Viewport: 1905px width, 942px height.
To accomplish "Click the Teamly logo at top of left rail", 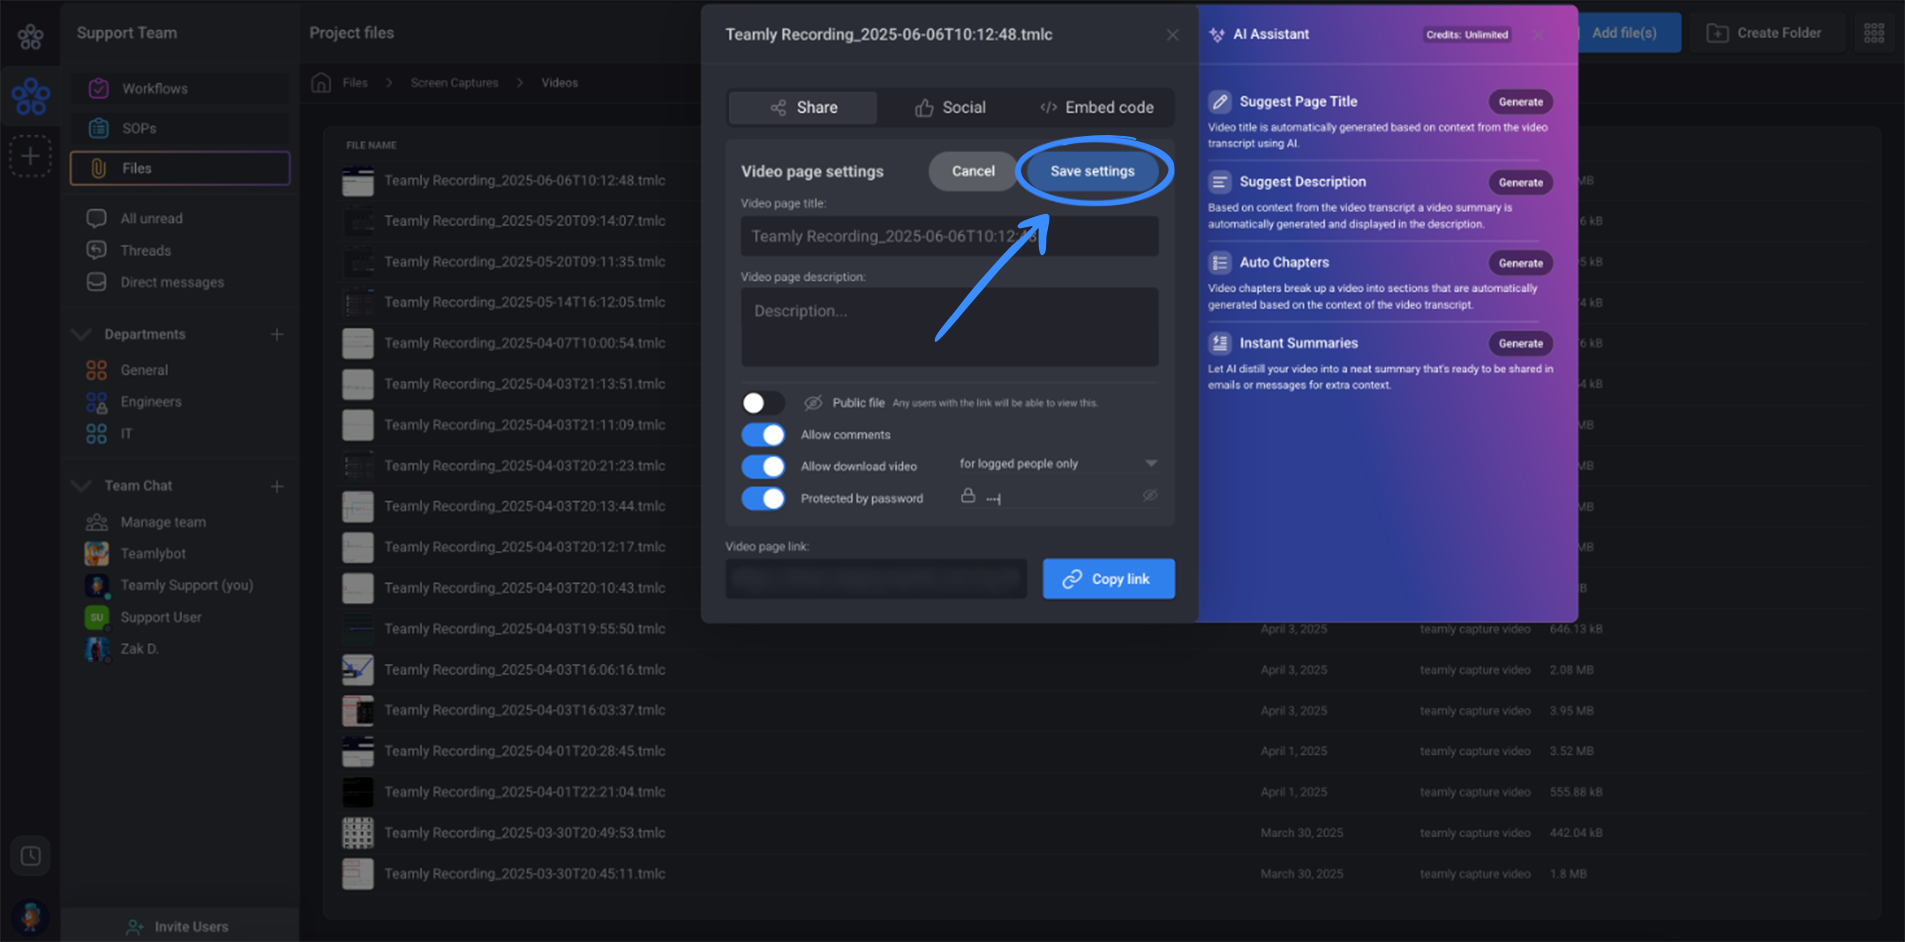I will point(30,37).
